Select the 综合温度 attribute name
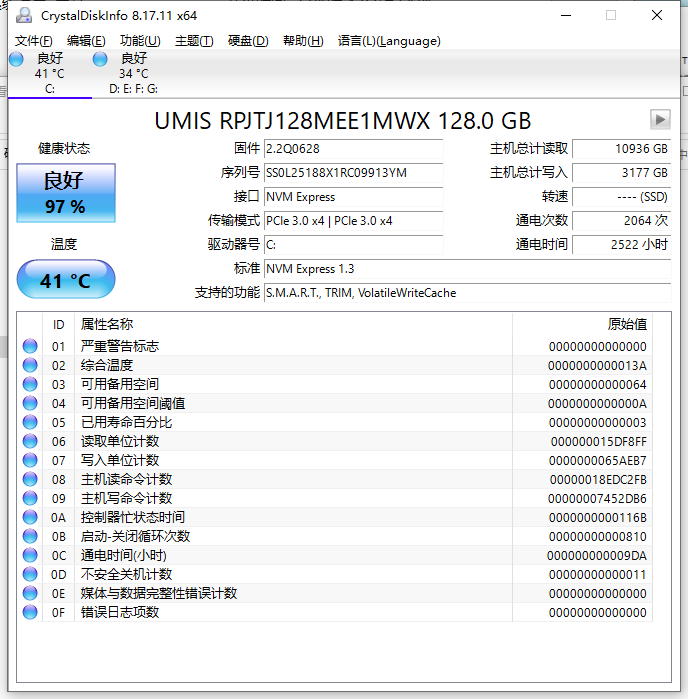Image resolution: width=688 pixels, height=699 pixels. [x=107, y=366]
